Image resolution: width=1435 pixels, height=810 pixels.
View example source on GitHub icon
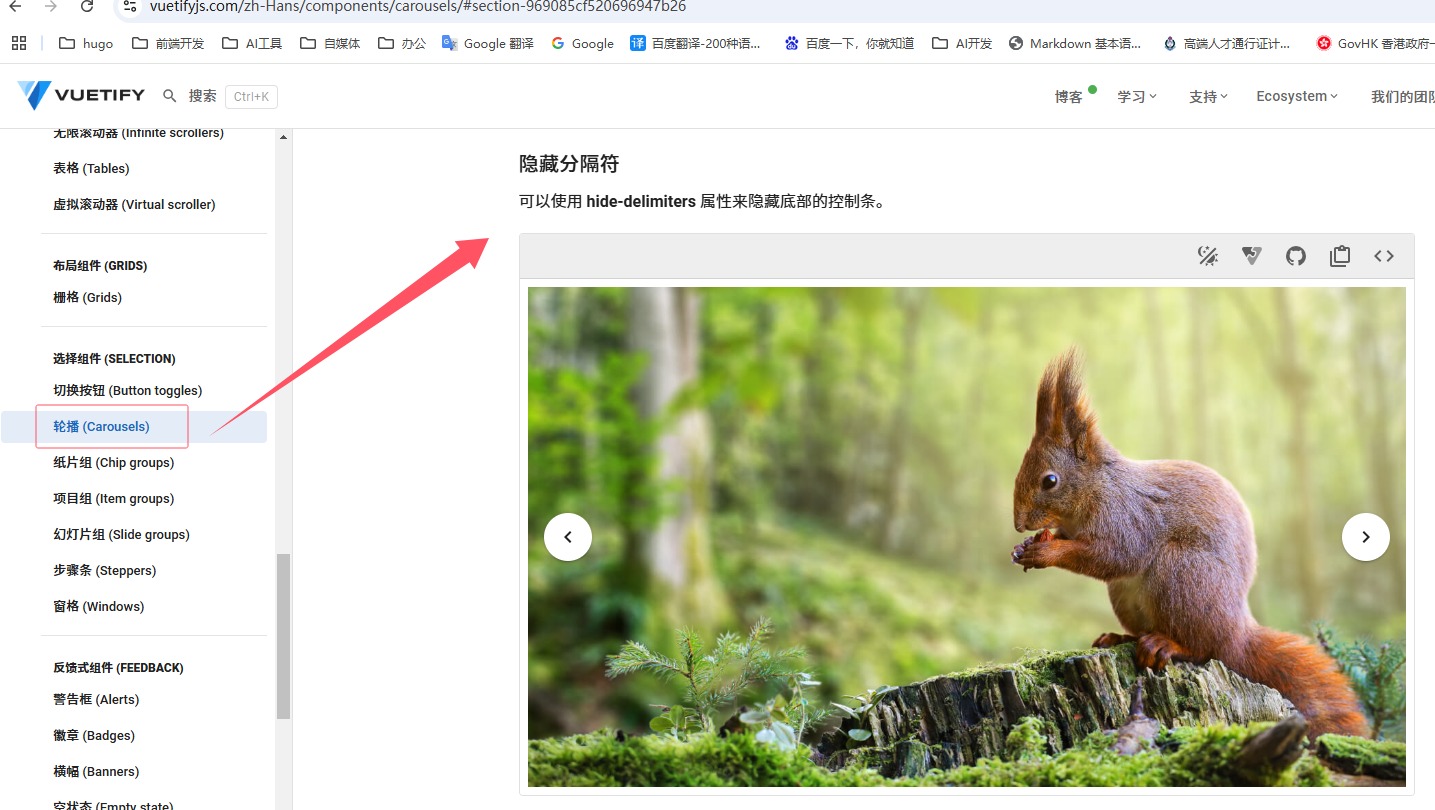tap(1296, 256)
